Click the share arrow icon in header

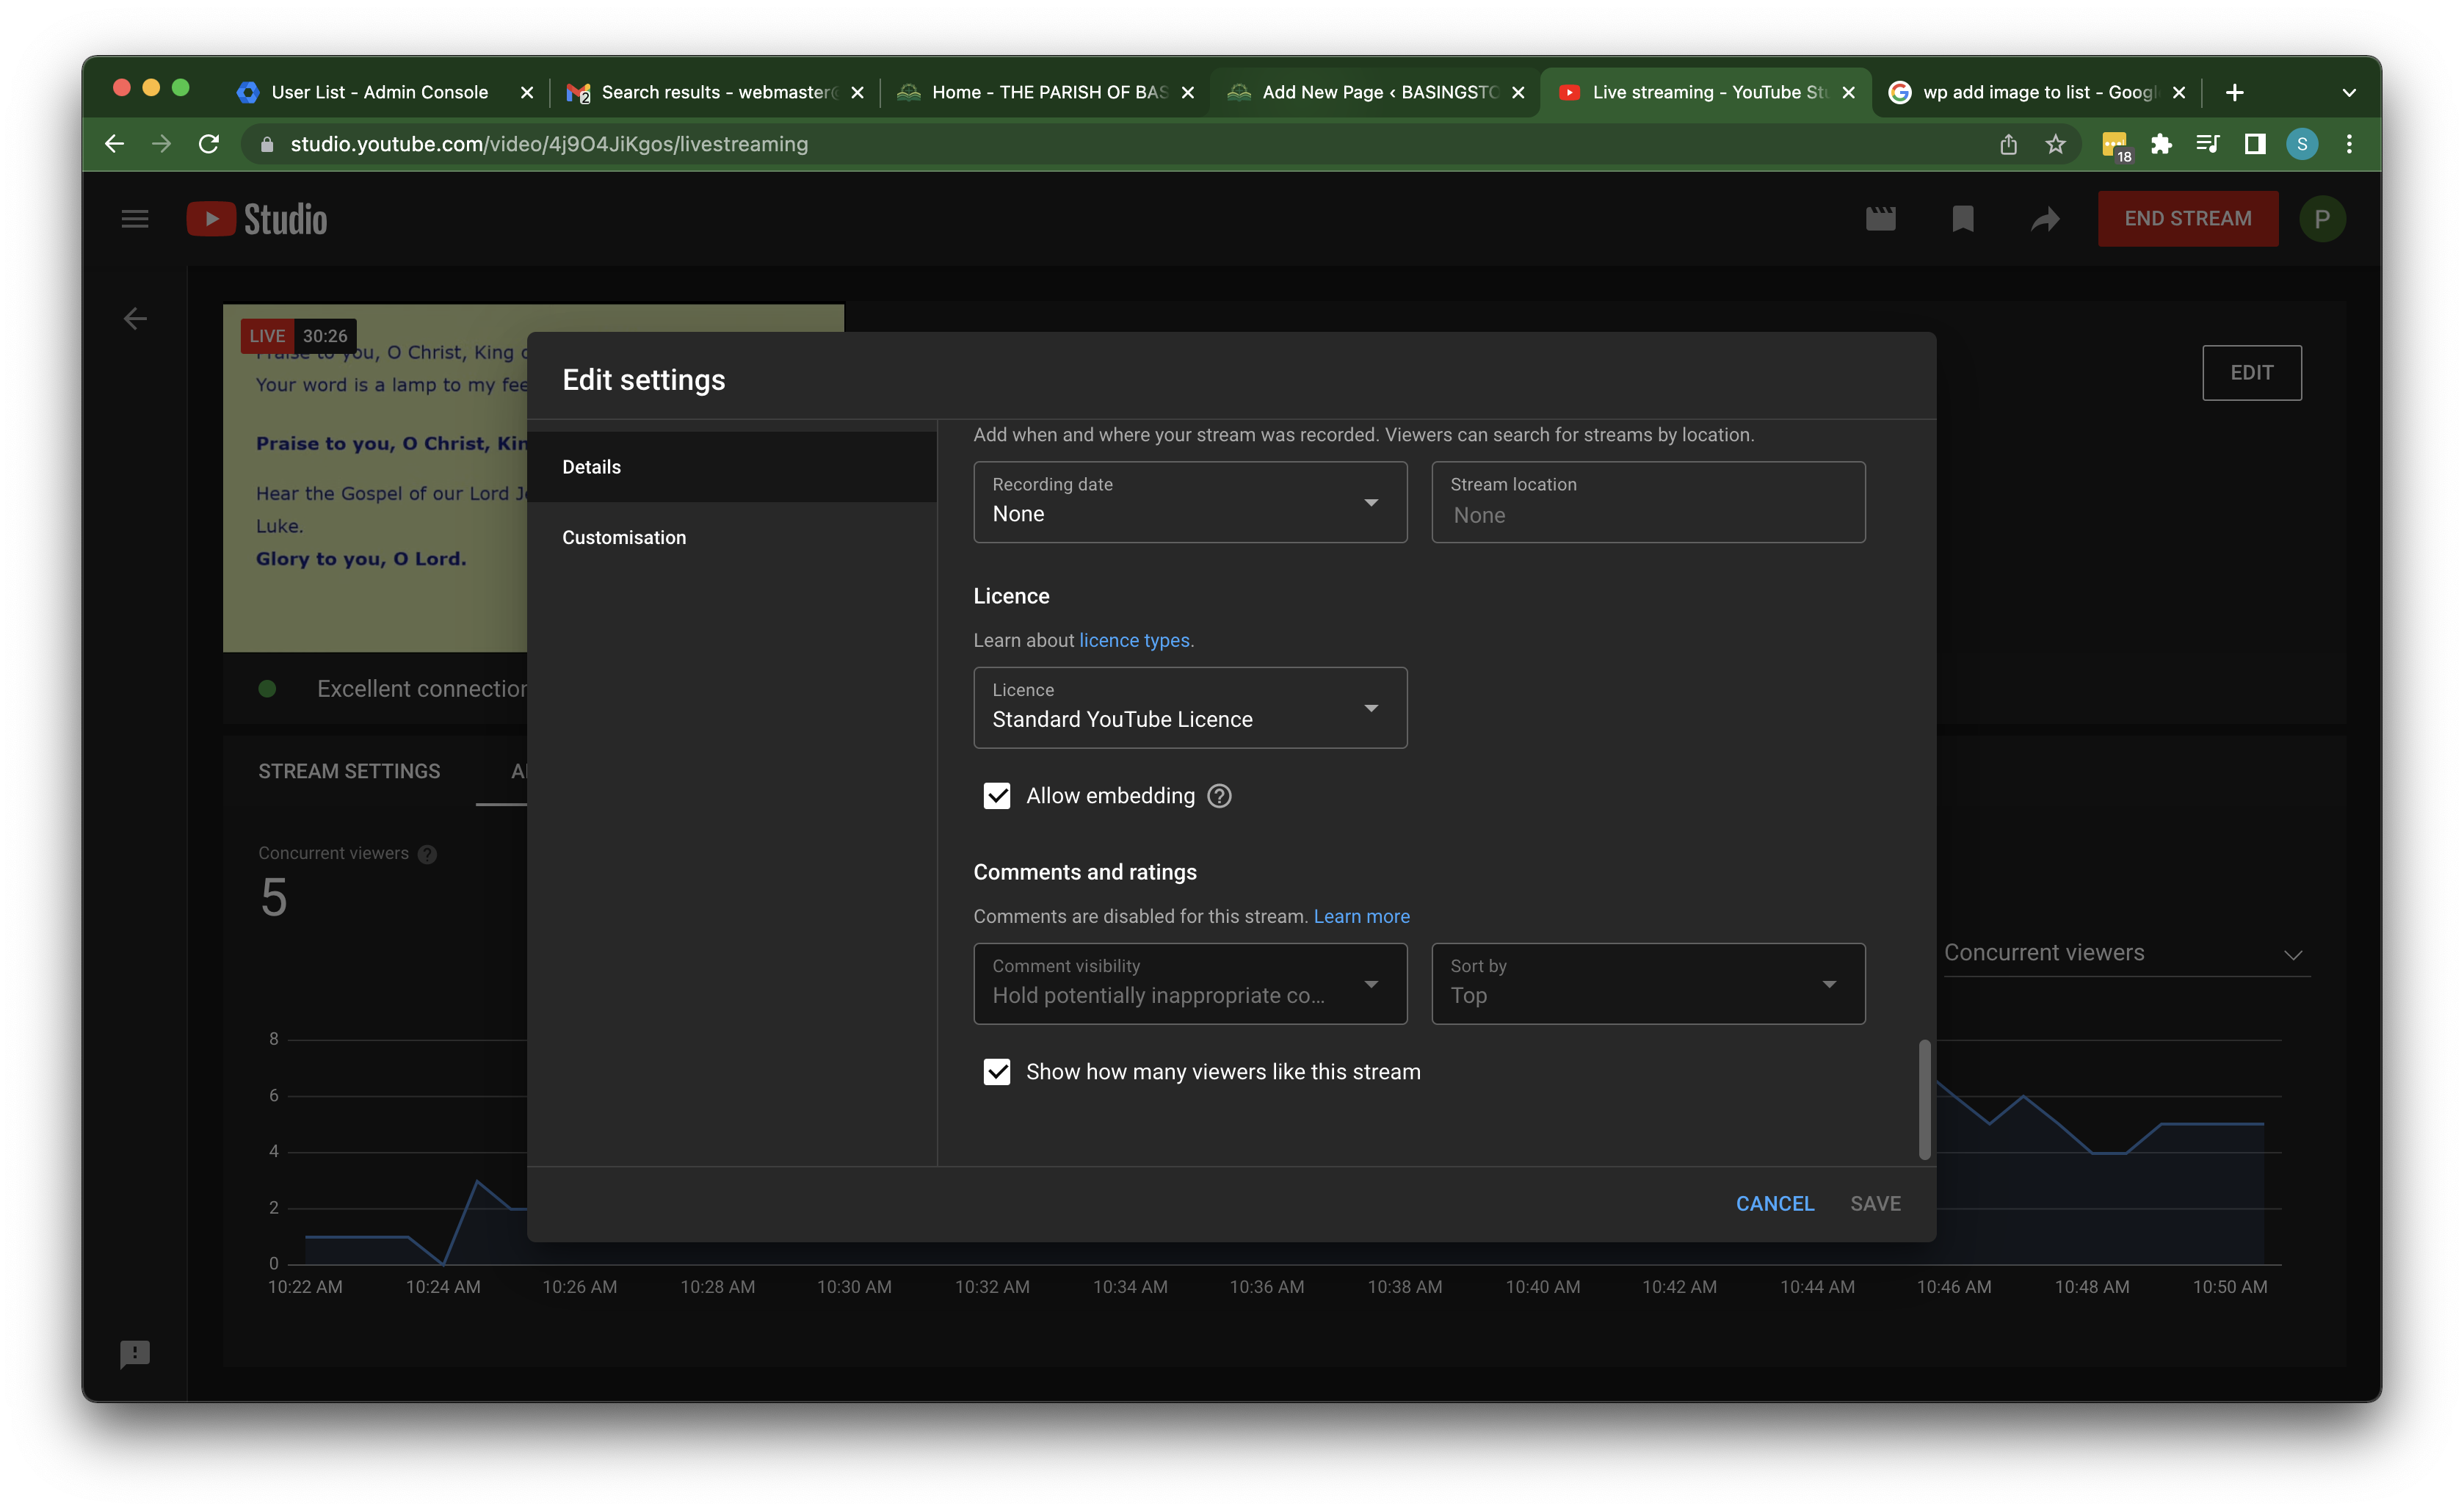[2045, 218]
